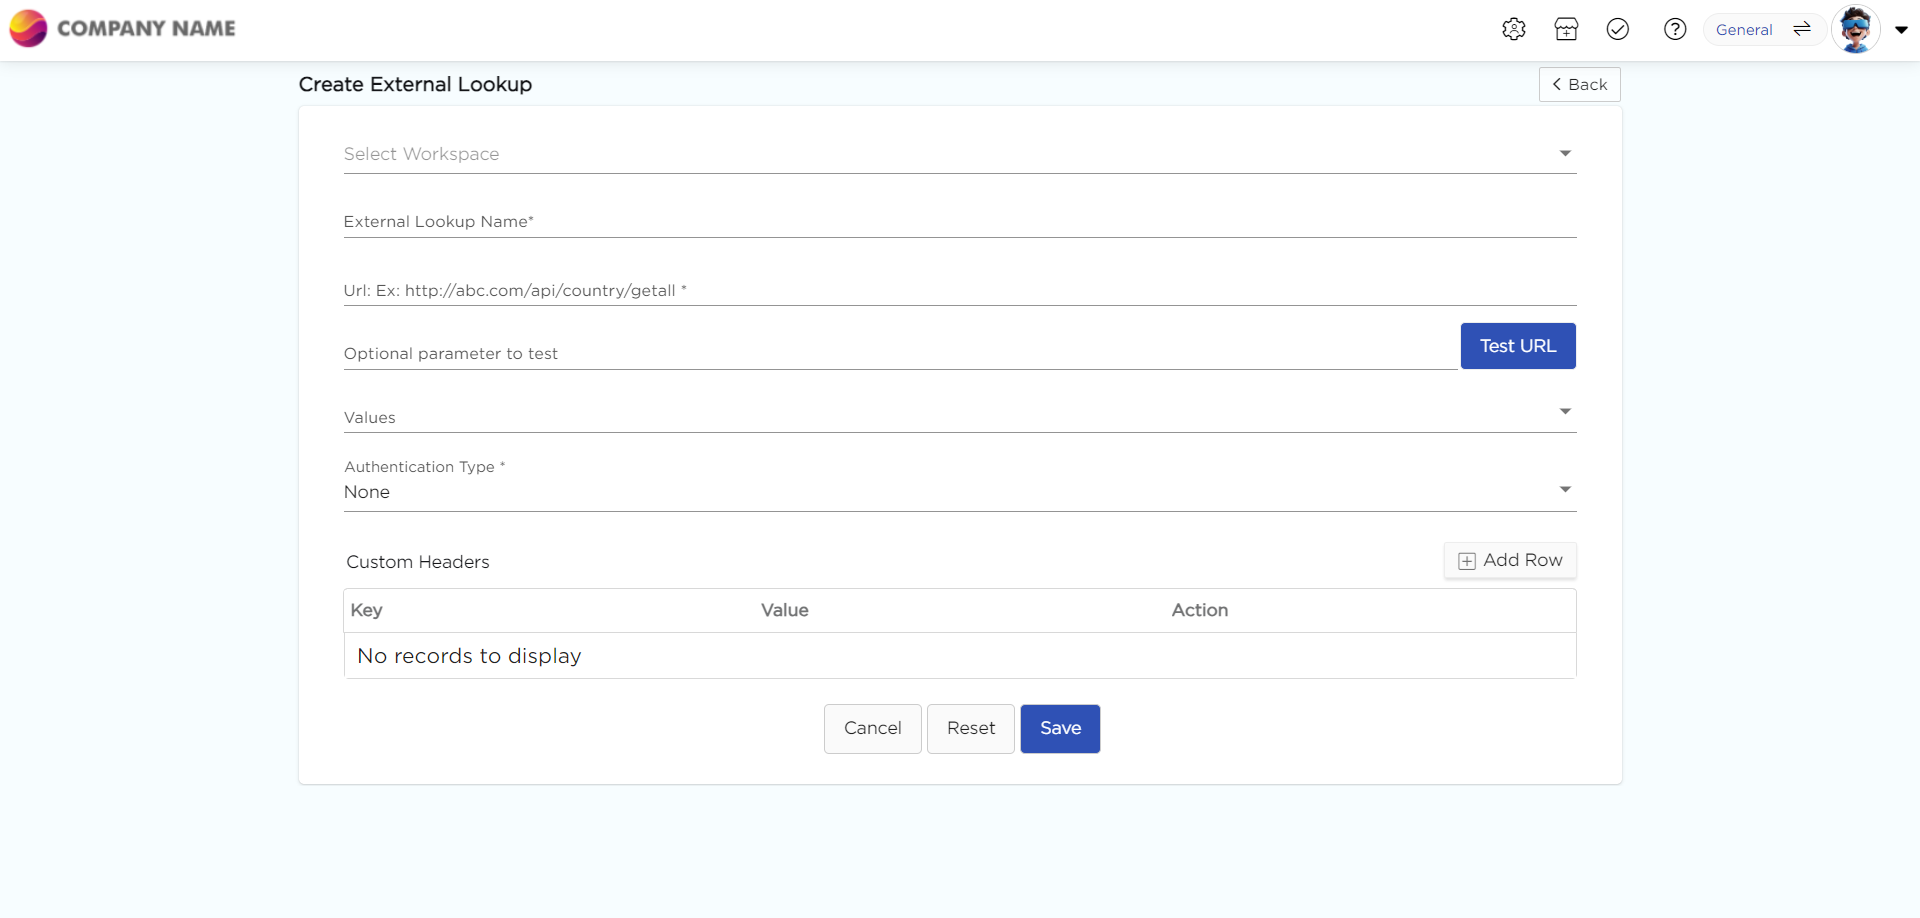
Task: Click the store marketplace icon
Action: [x=1566, y=29]
